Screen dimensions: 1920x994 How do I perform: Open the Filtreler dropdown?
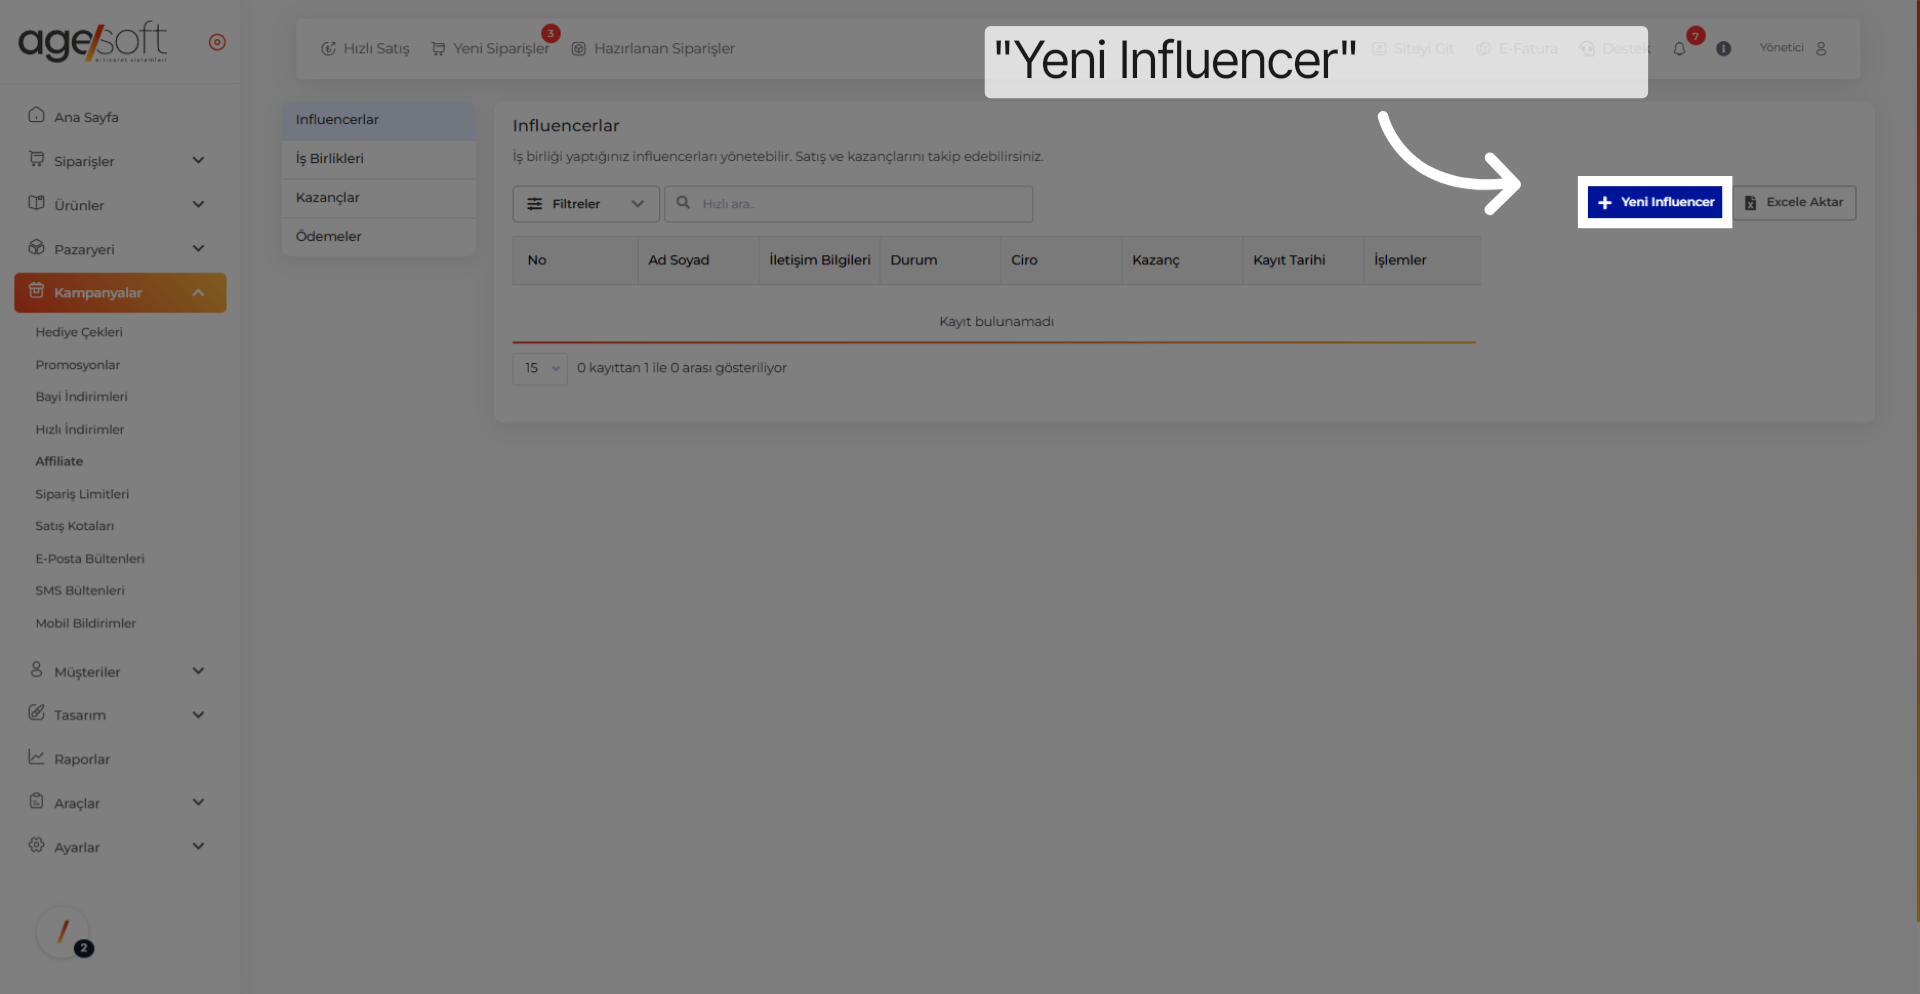pos(586,204)
